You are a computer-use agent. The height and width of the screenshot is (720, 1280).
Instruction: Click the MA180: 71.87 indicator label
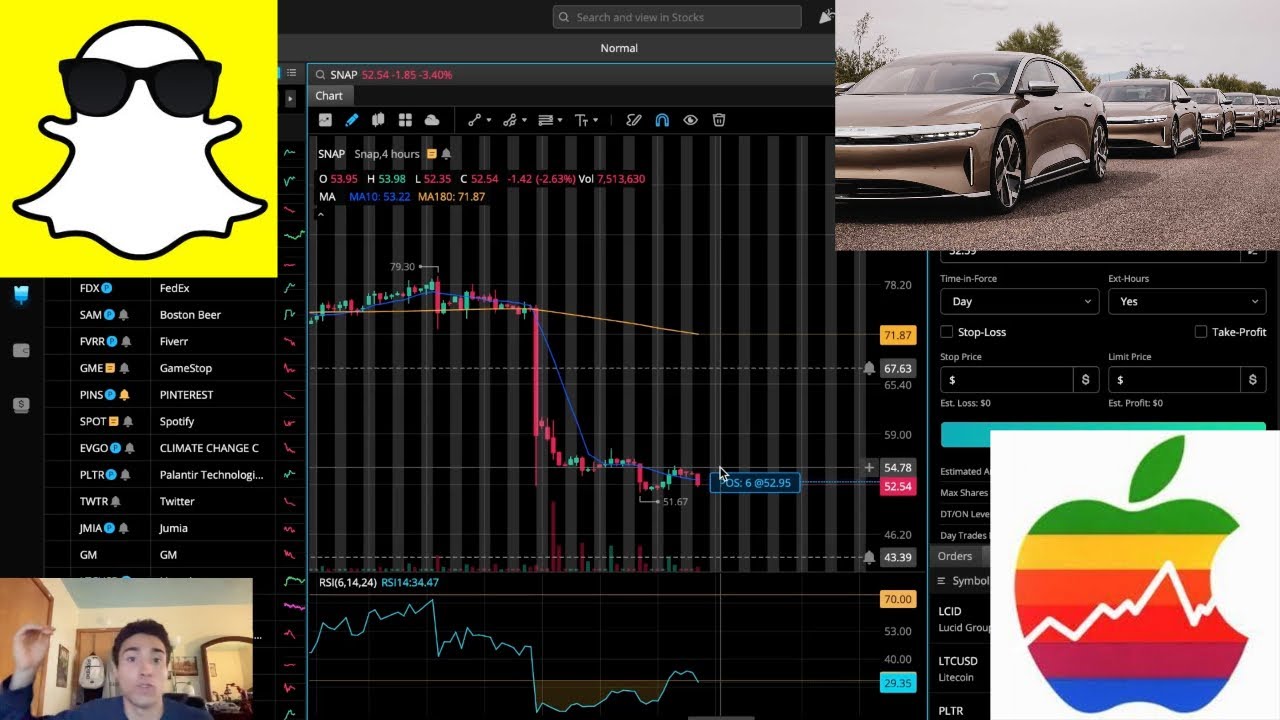(451, 197)
